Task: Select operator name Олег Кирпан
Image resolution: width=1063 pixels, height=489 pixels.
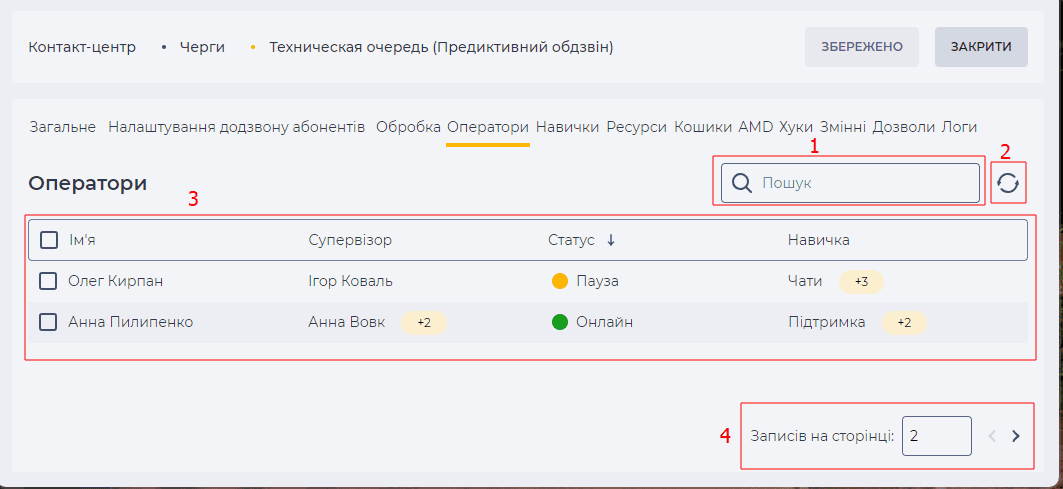Action: pos(116,281)
